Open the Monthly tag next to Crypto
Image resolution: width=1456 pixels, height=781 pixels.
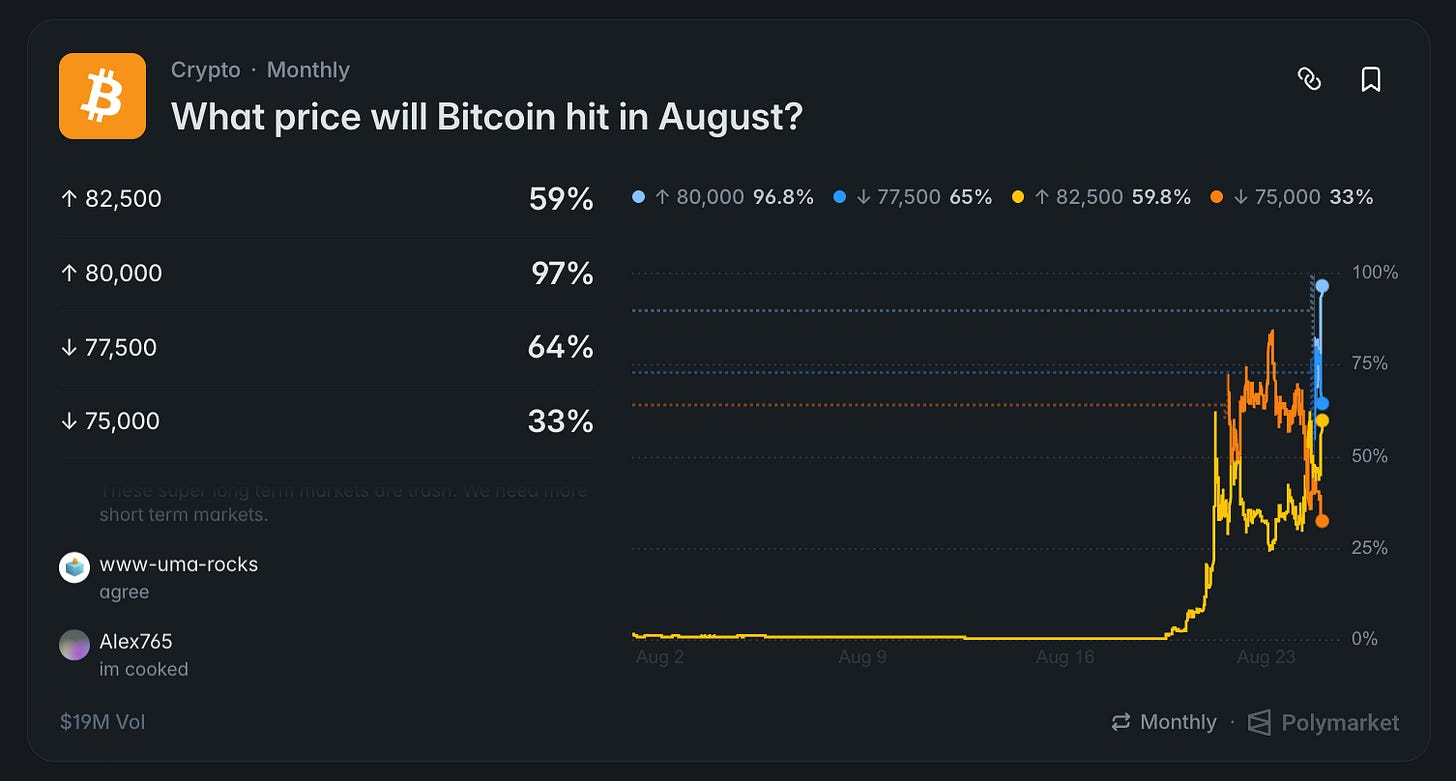(308, 70)
